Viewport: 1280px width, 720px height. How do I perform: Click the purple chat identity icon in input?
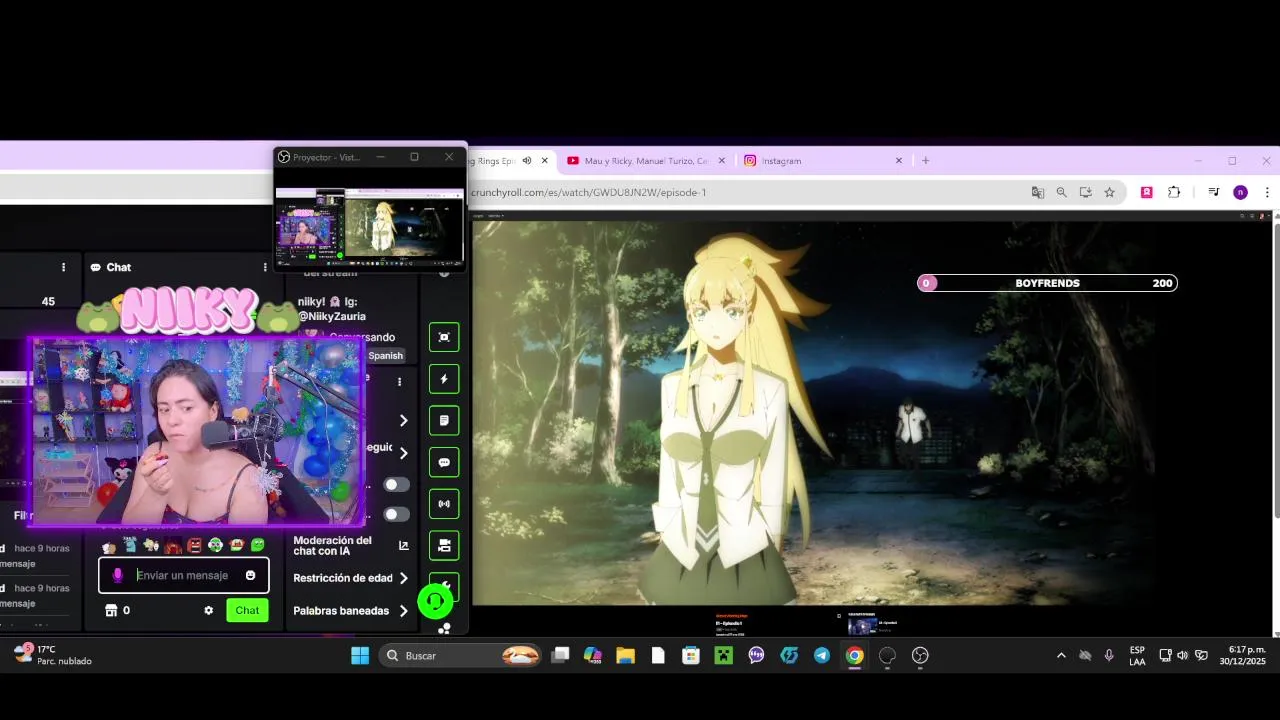[117, 575]
